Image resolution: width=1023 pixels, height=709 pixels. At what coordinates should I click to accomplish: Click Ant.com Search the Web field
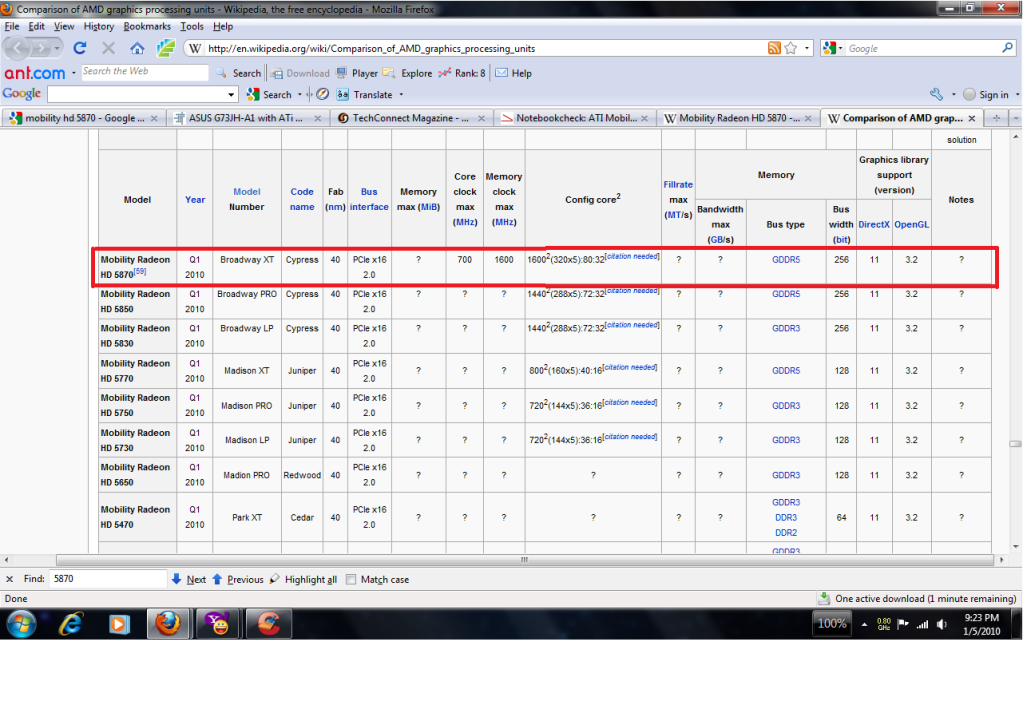point(144,72)
